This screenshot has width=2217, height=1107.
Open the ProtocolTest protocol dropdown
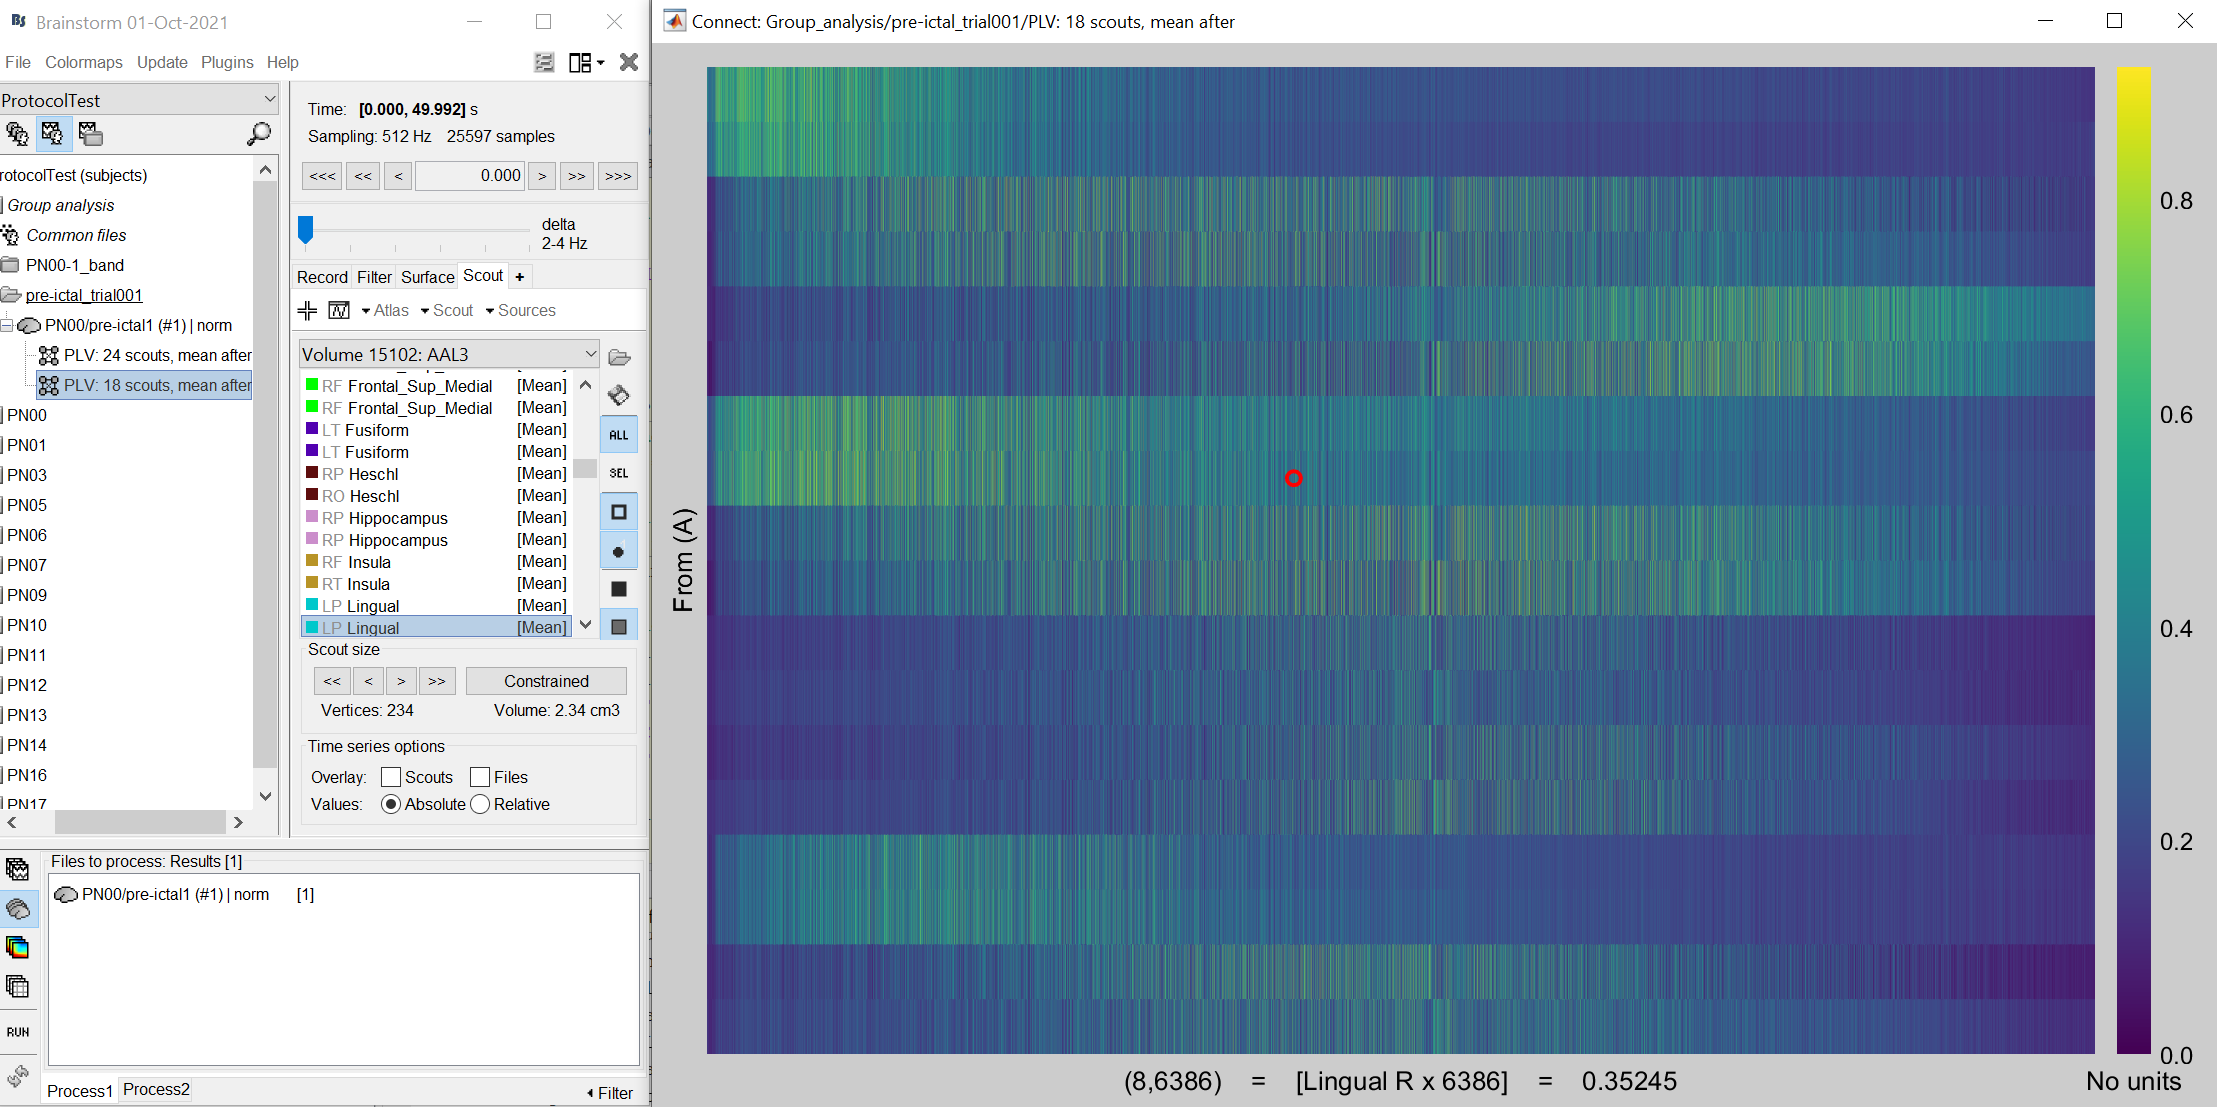click(138, 100)
